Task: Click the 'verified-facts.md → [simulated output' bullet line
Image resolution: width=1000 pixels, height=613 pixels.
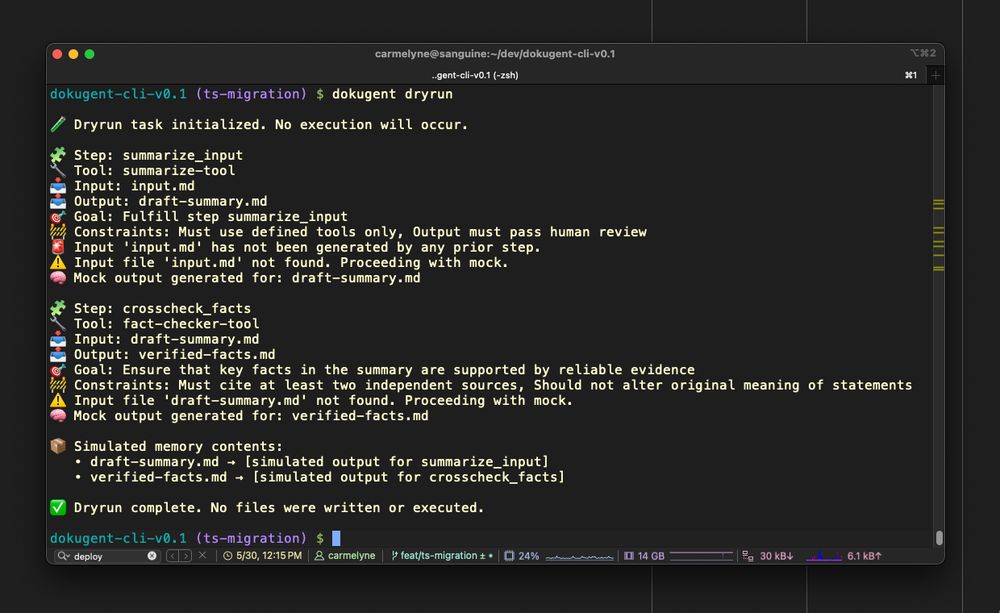Action: pos(319,476)
